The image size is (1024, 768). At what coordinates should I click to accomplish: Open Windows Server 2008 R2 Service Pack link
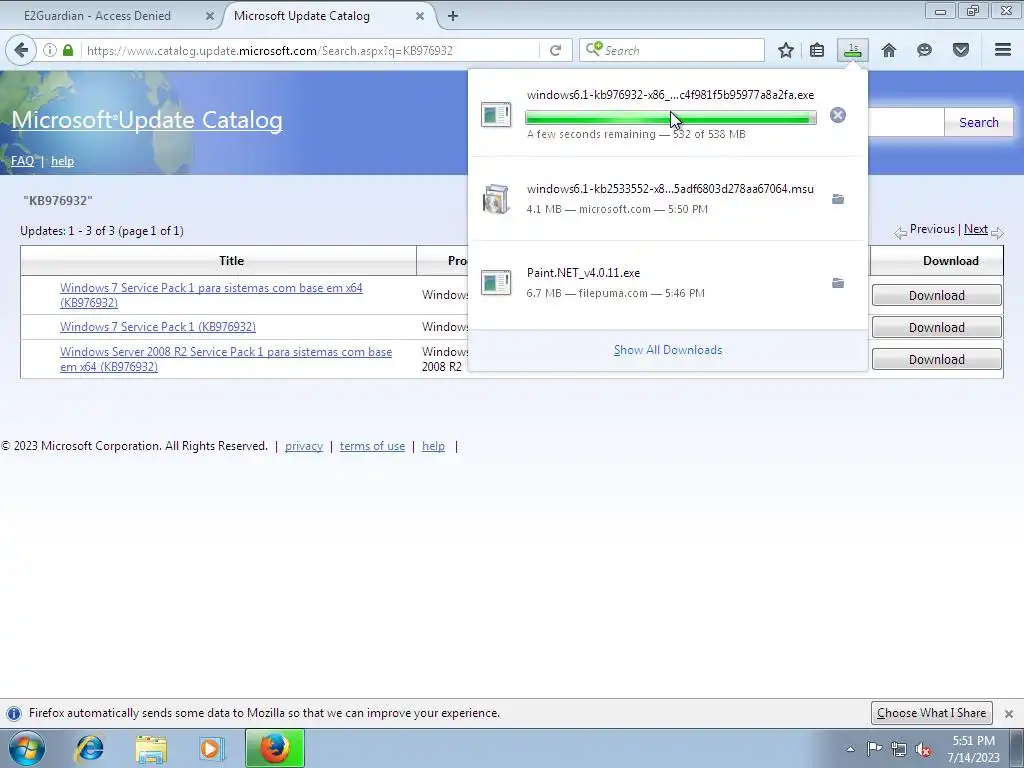226,359
